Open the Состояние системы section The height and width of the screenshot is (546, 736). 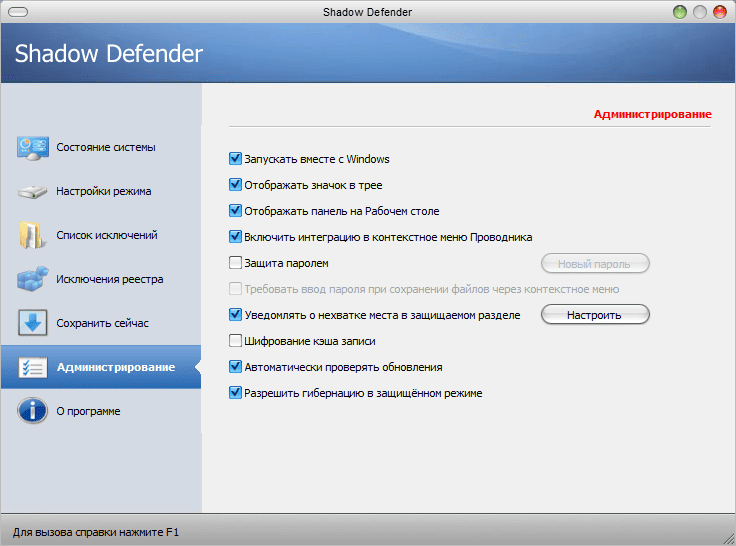pyautogui.click(x=101, y=147)
